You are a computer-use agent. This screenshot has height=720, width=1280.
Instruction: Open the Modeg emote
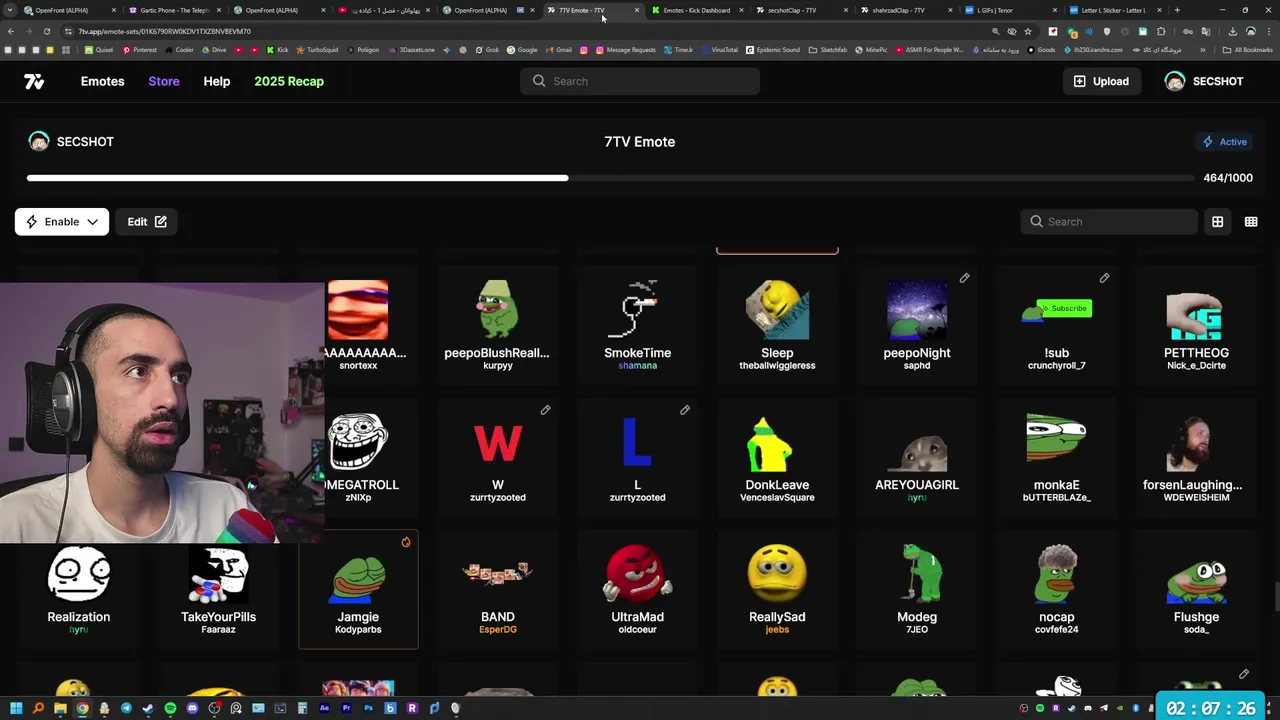pyautogui.click(x=917, y=590)
